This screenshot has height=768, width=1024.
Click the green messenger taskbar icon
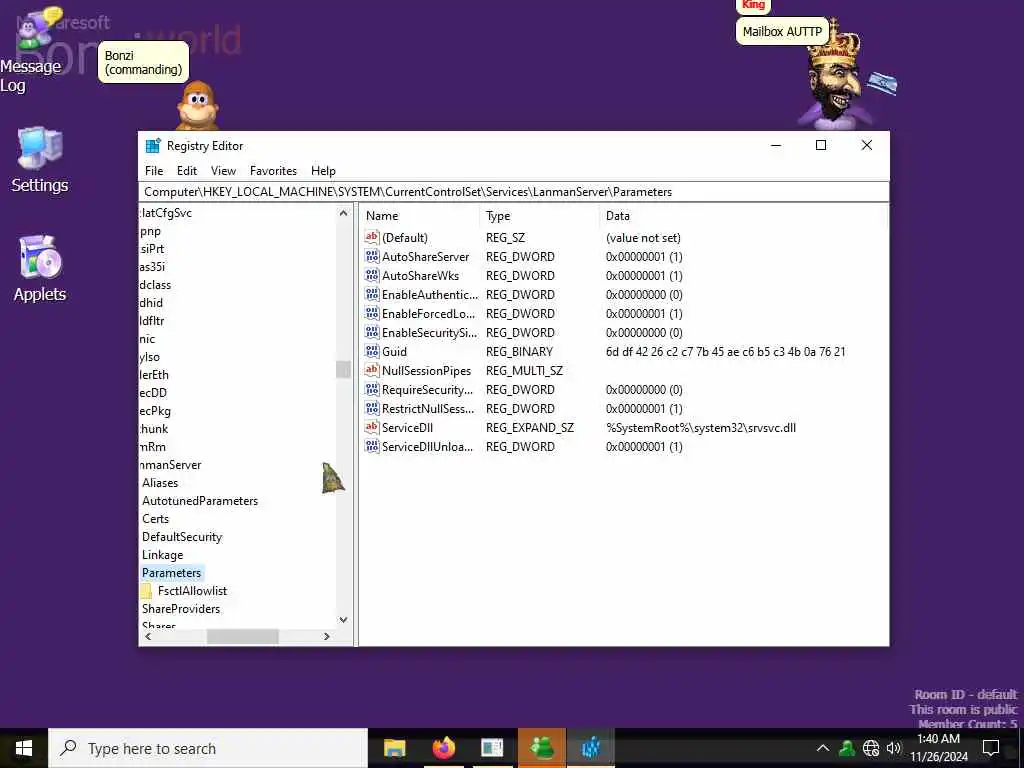(541, 748)
